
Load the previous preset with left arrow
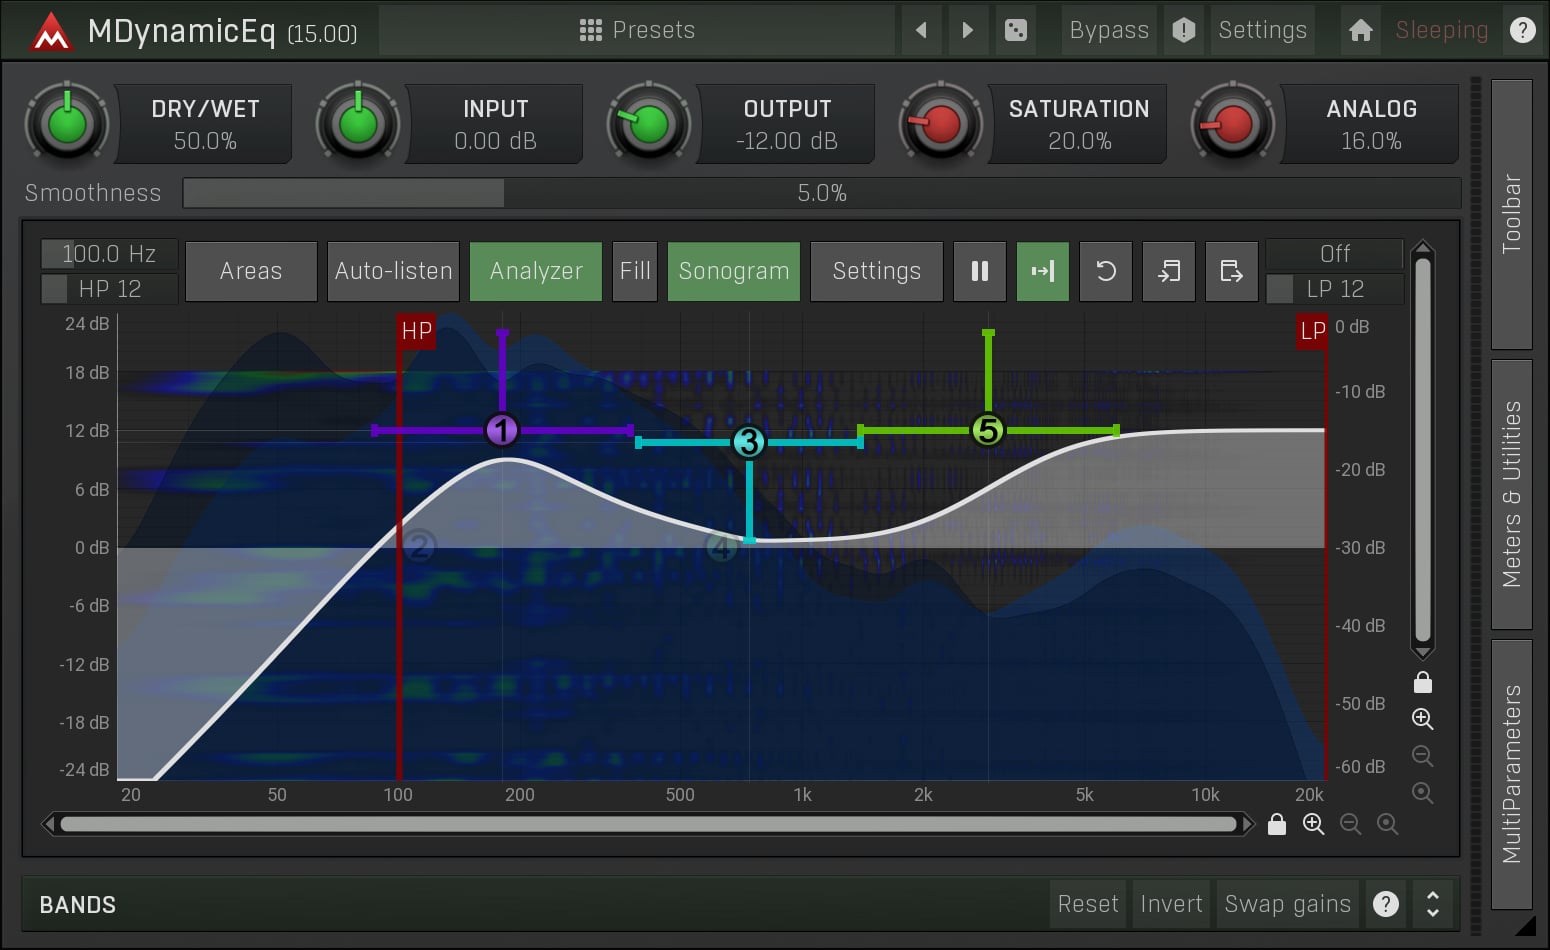pyautogui.click(x=921, y=30)
